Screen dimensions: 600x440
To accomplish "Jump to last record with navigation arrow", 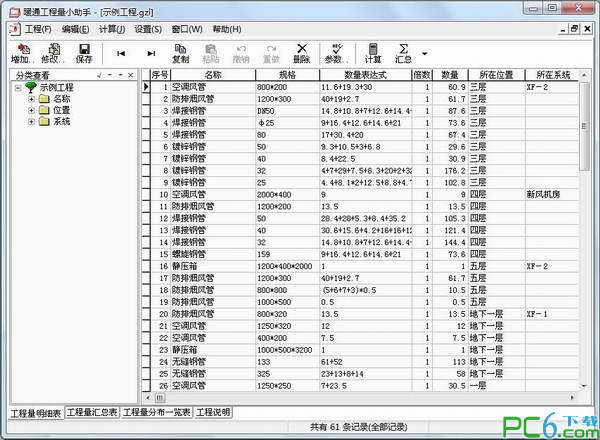I will 151,53.
